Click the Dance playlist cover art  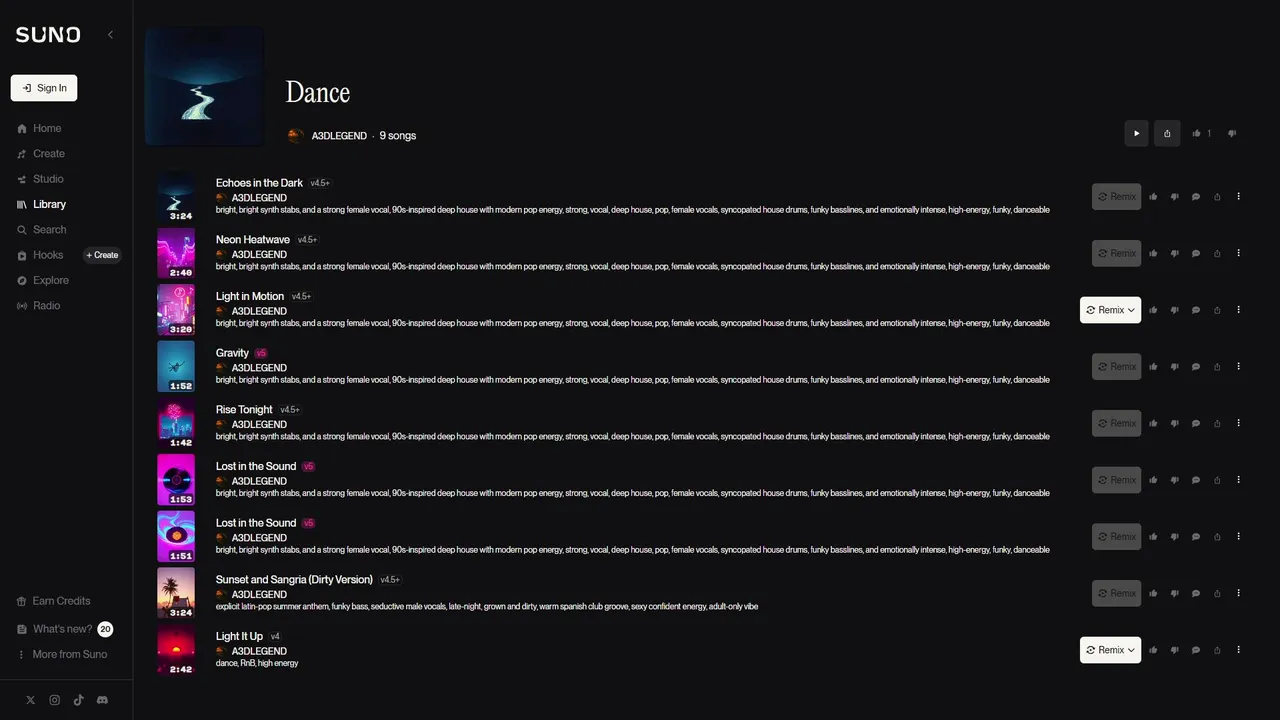point(205,86)
